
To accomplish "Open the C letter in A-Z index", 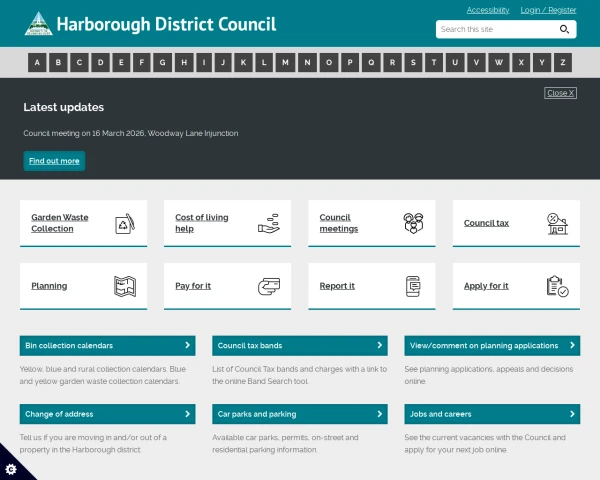I will click(x=79, y=62).
